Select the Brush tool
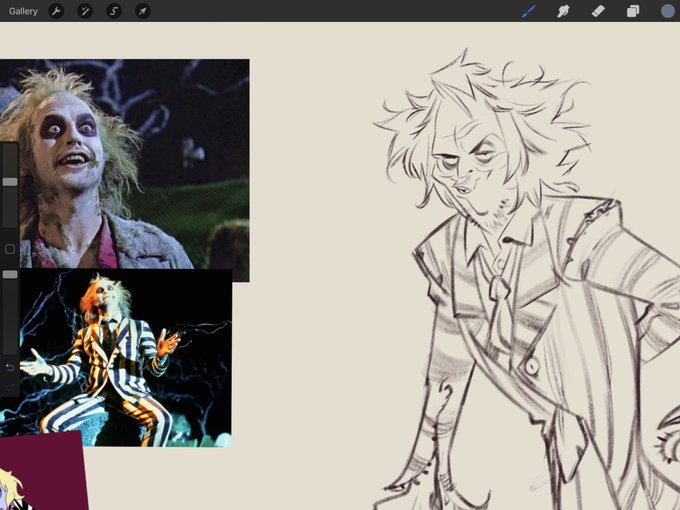This screenshot has height=510, width=680. point(529,11)
